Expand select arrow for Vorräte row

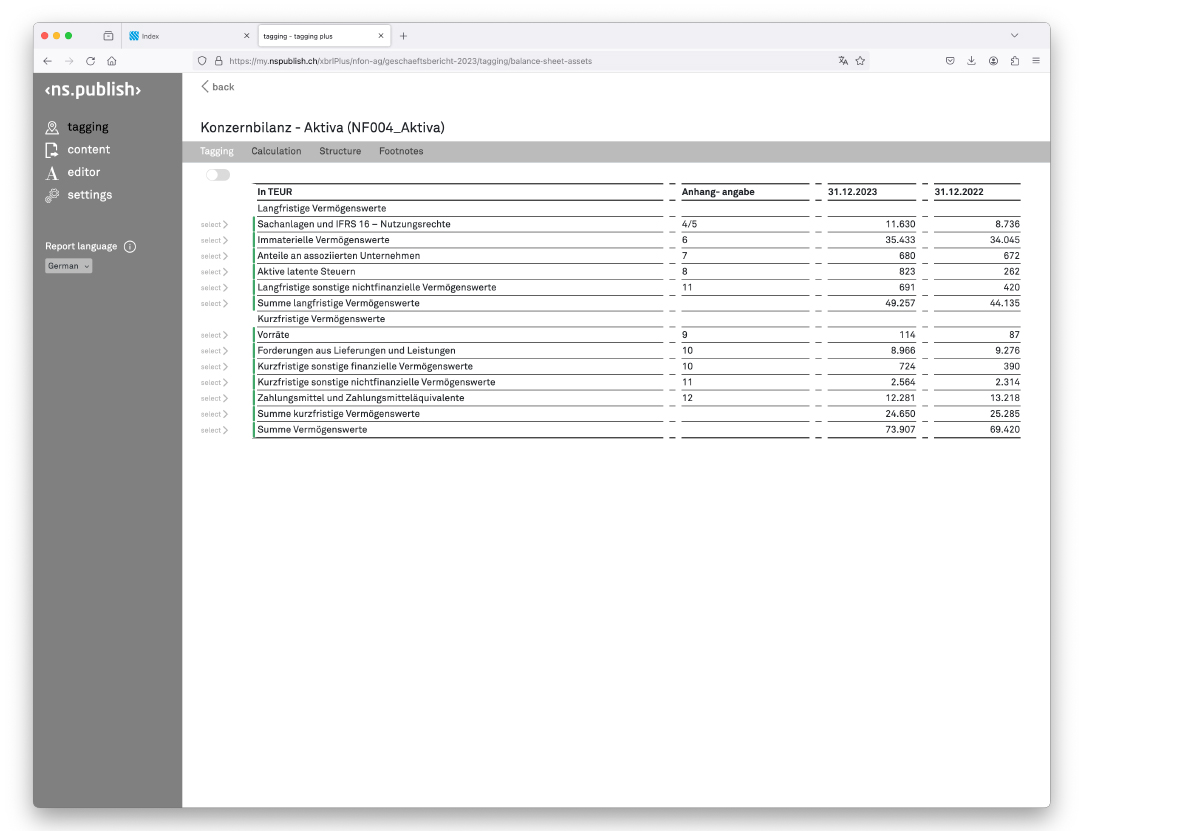[214, 335]
